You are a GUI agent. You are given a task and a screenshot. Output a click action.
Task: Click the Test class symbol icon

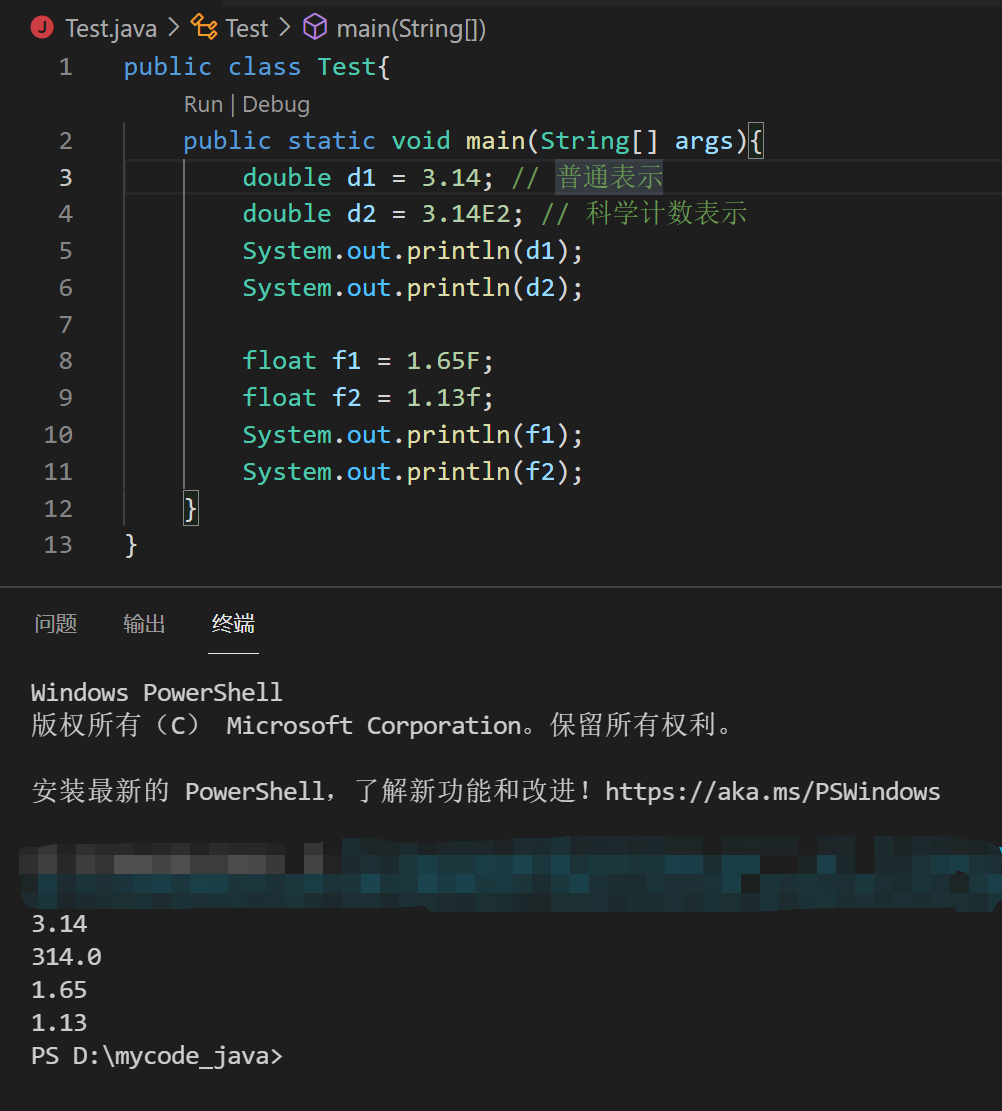pyautogui.click(x=204, y=28)
